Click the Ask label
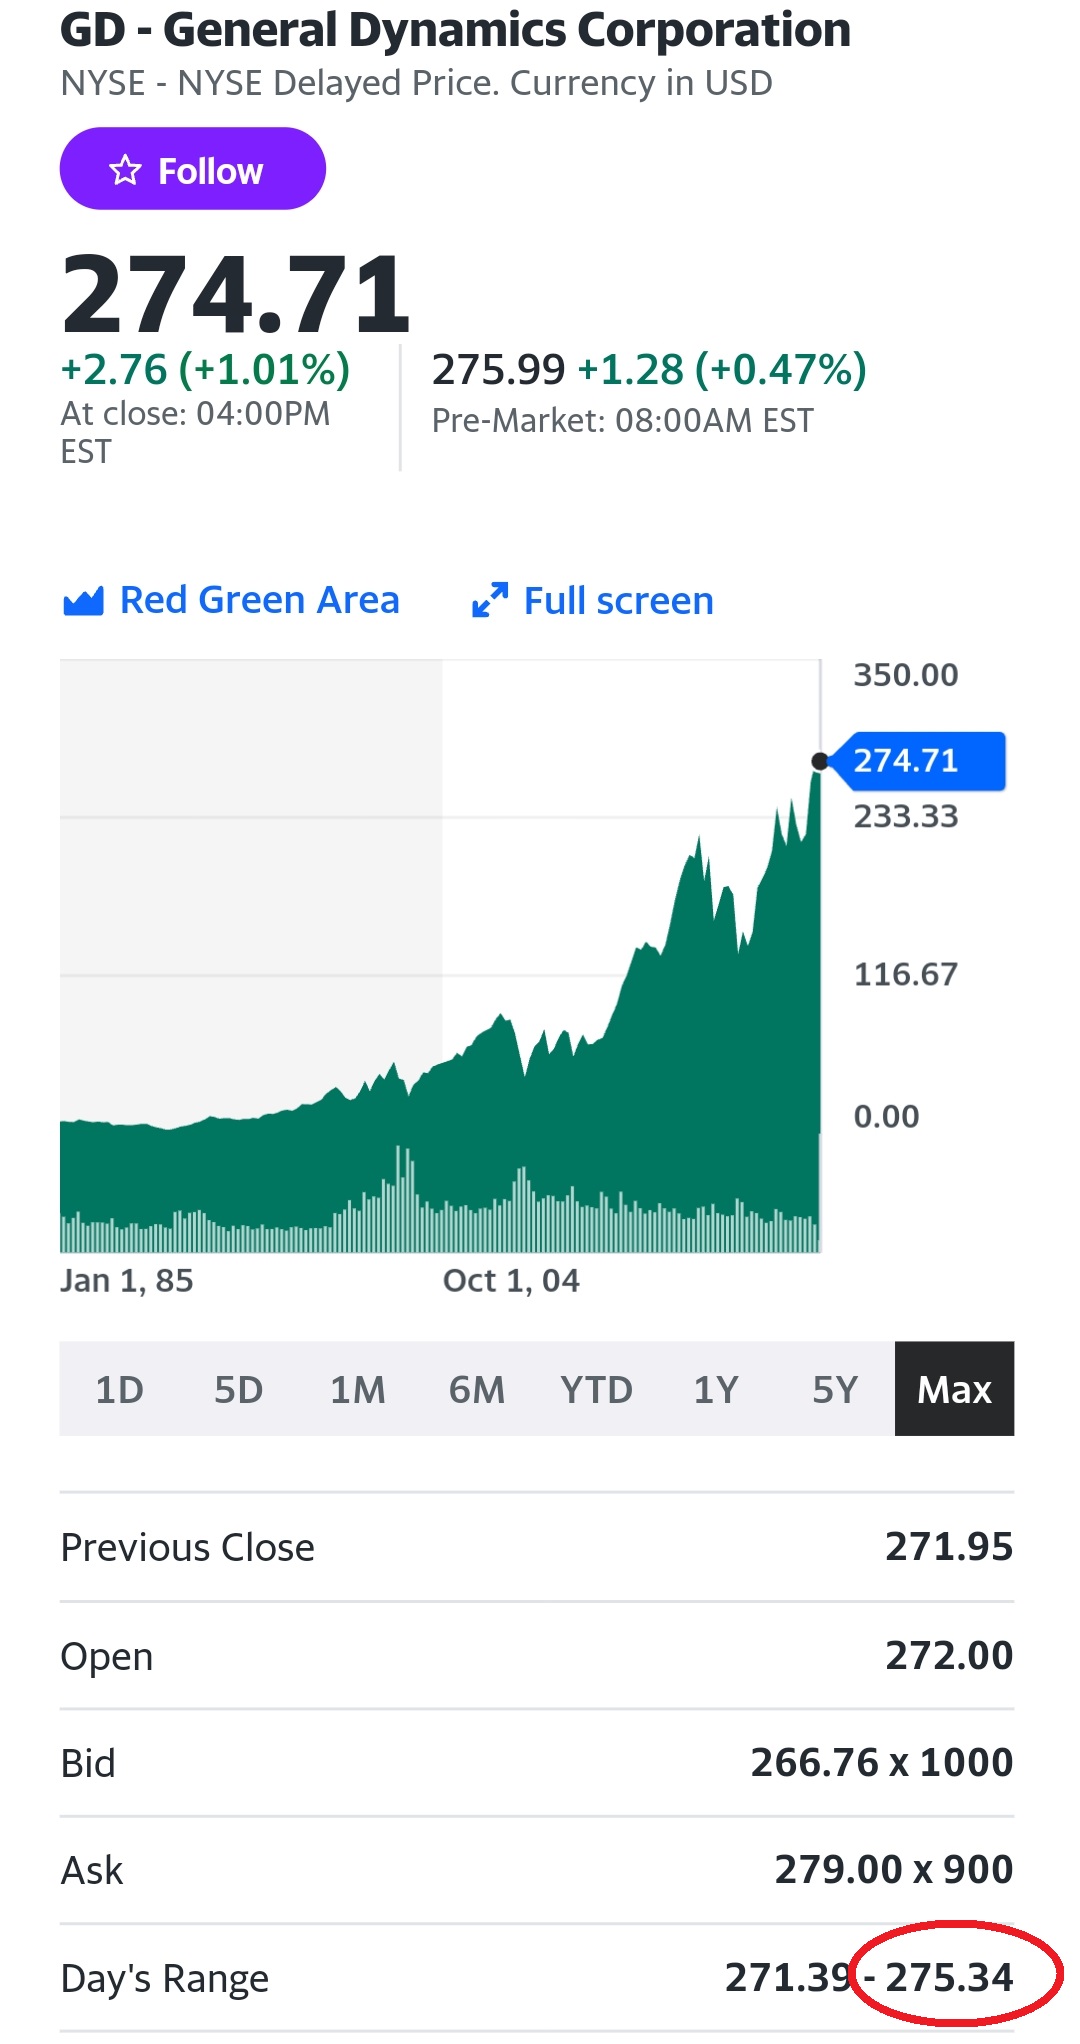The image size is (1080, 2044). coord(92,1870)
